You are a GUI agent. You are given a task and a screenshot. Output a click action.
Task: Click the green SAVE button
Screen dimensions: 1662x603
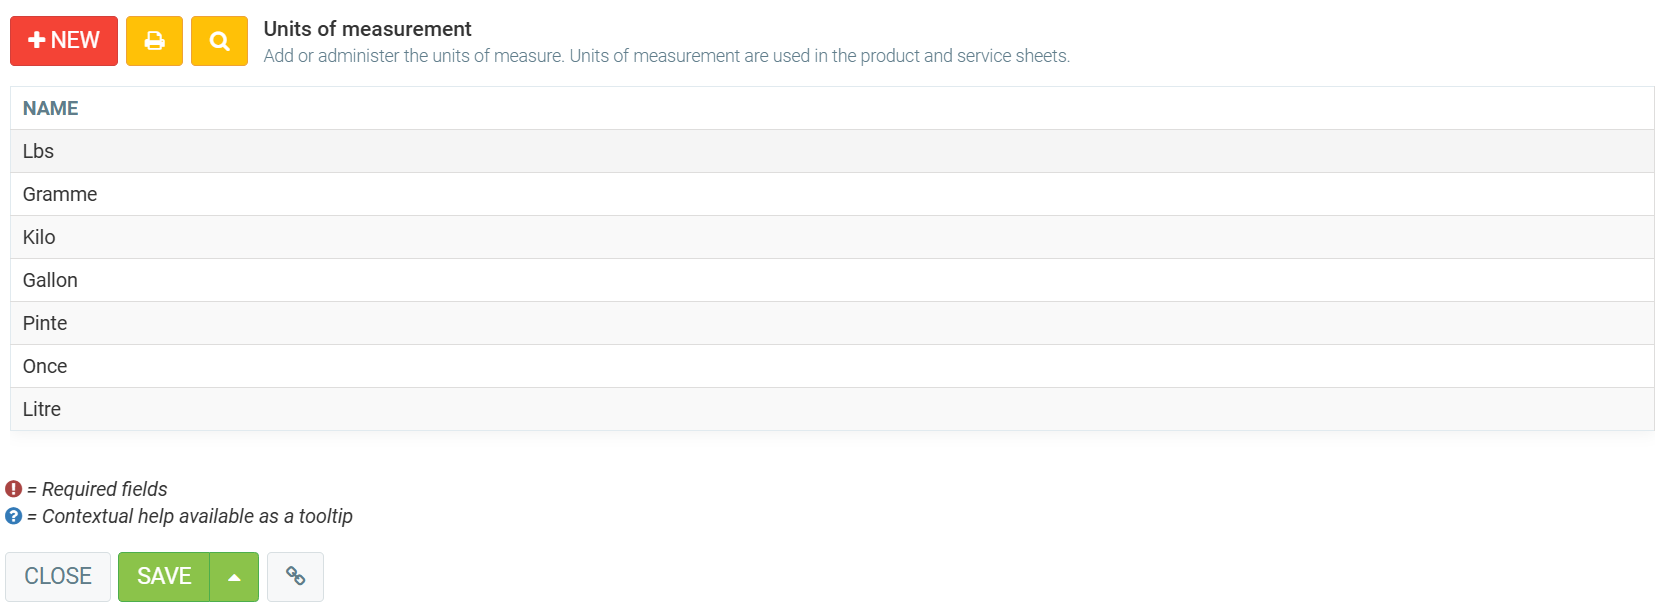164,577
